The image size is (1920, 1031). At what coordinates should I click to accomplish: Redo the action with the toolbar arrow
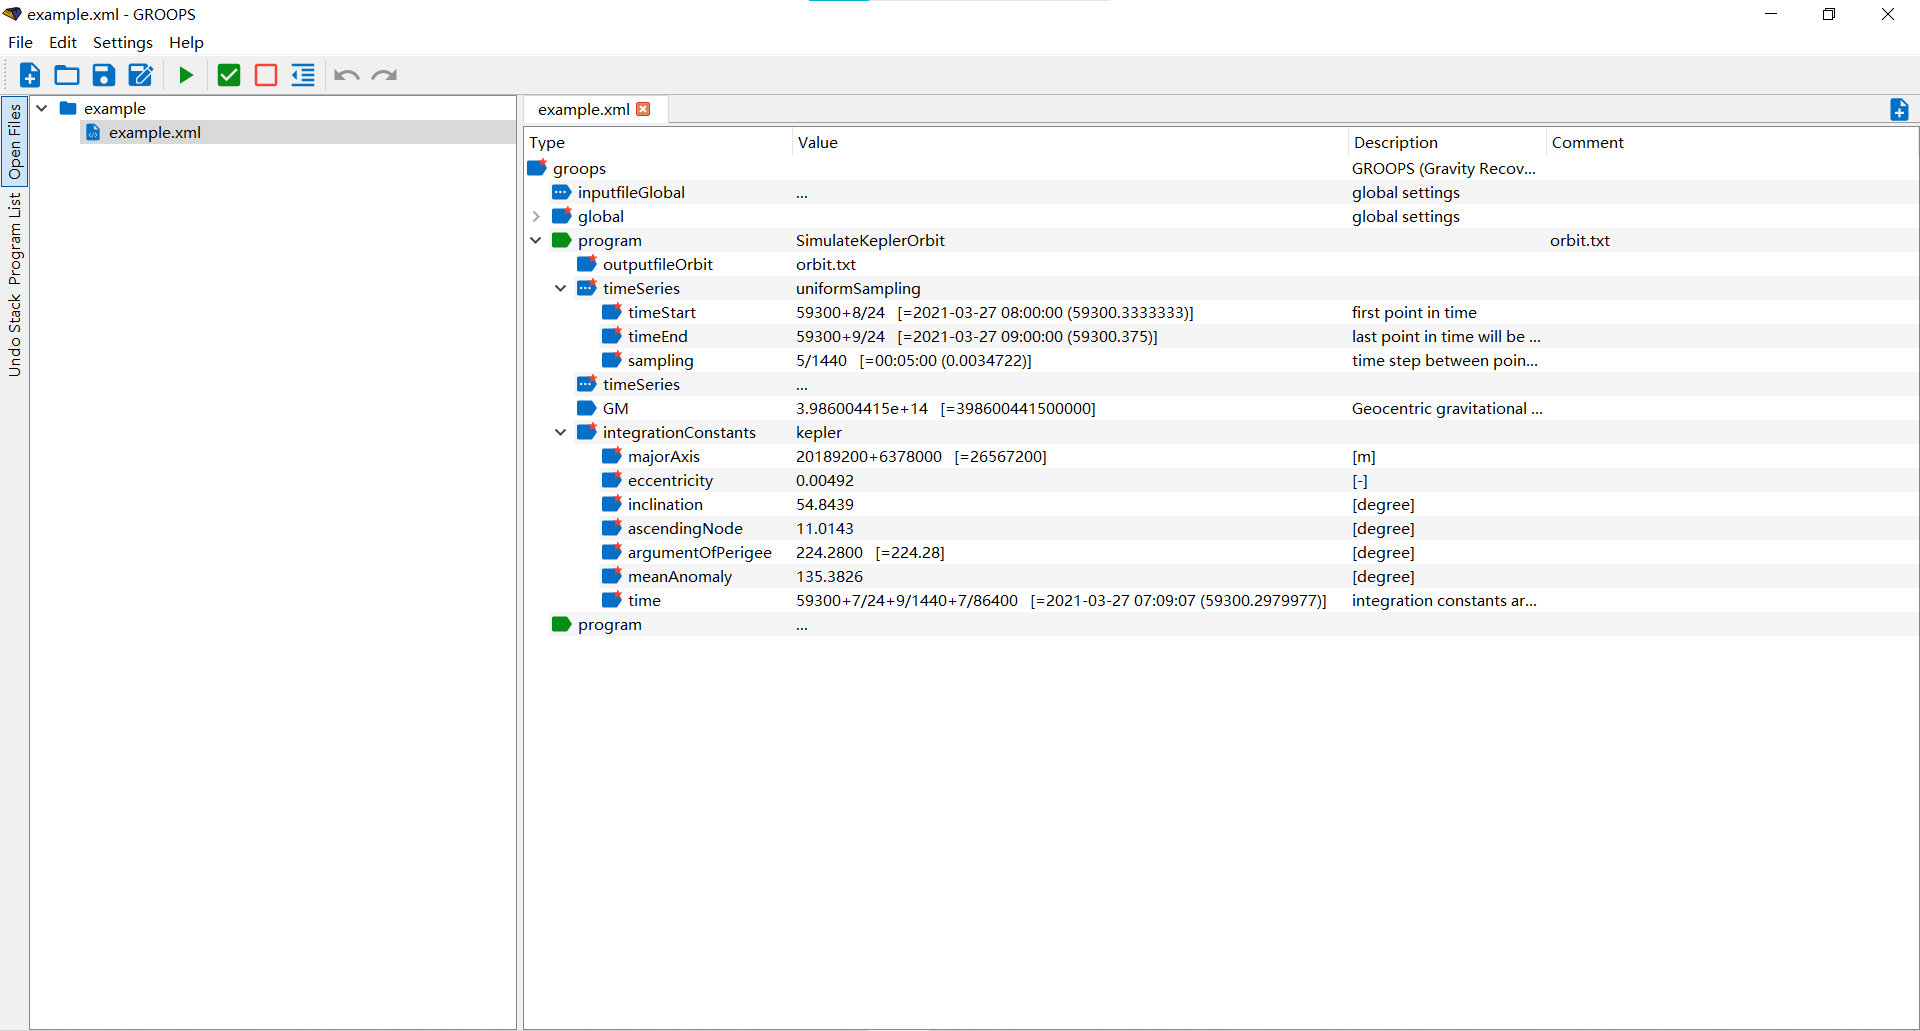click(384, 75)
